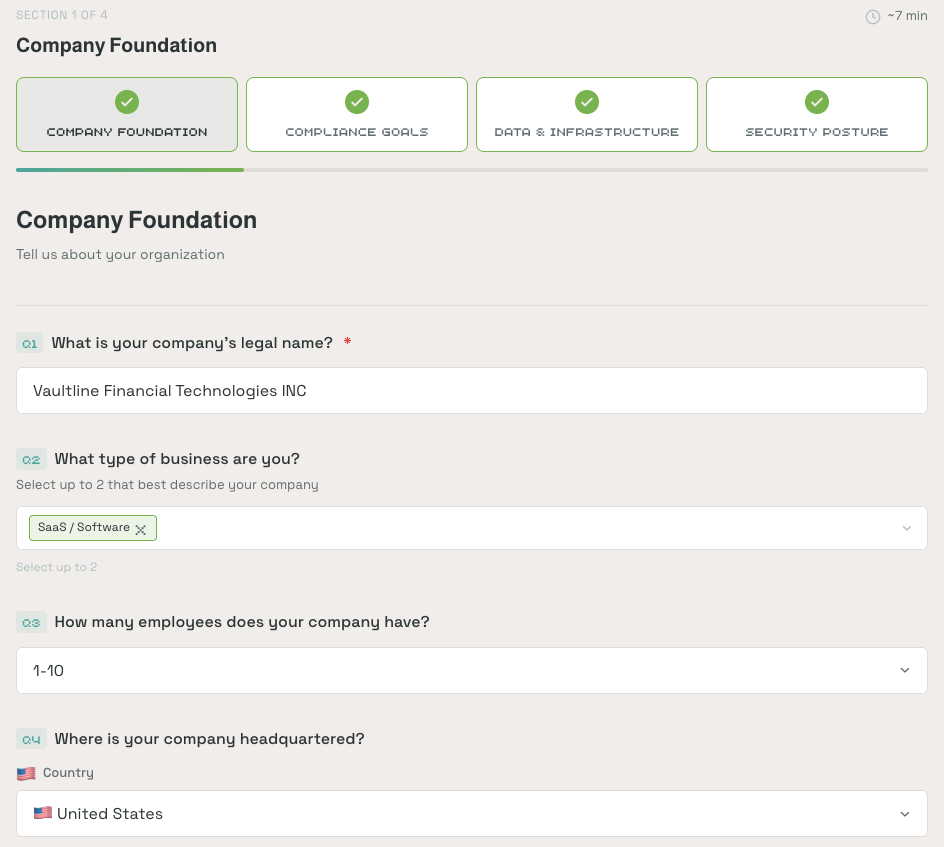Click the Data & Infrastructure checkmark icon
The width and height of the screenshot is (944, 847).
tap(587, 102)
